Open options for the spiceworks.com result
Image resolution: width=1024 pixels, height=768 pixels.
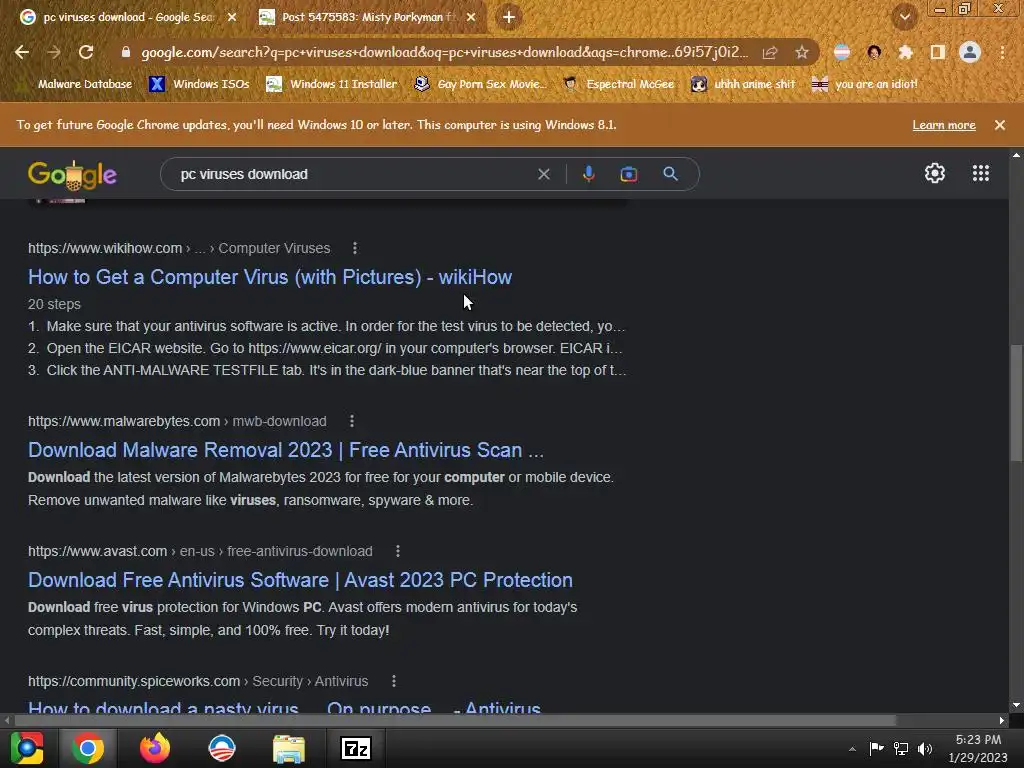[394, 681]
